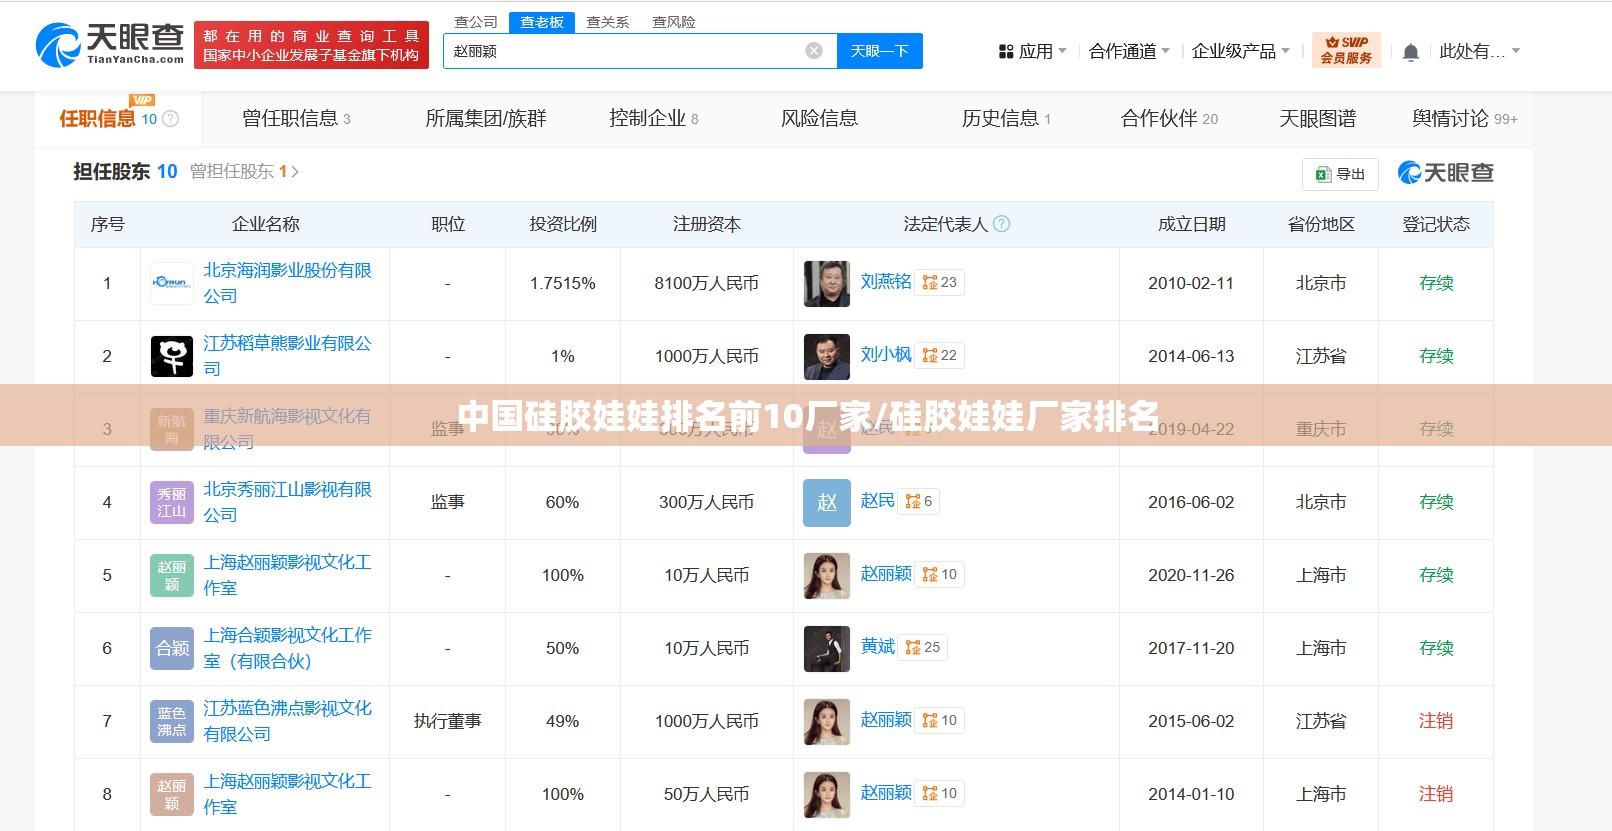This screenshot has width=1612, height=831.
Task: Click the 刘燕铭 portrait photo
Action: [x=827, y=283]
